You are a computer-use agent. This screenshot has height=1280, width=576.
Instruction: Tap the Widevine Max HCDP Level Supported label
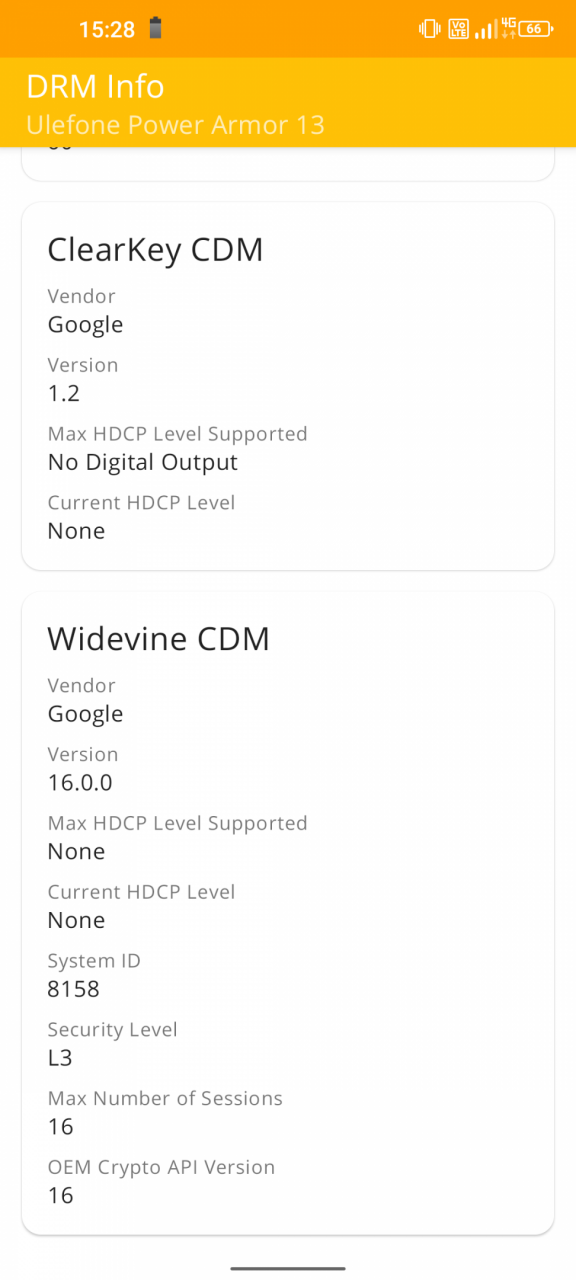pyautogui.click(x=178, y=823)
